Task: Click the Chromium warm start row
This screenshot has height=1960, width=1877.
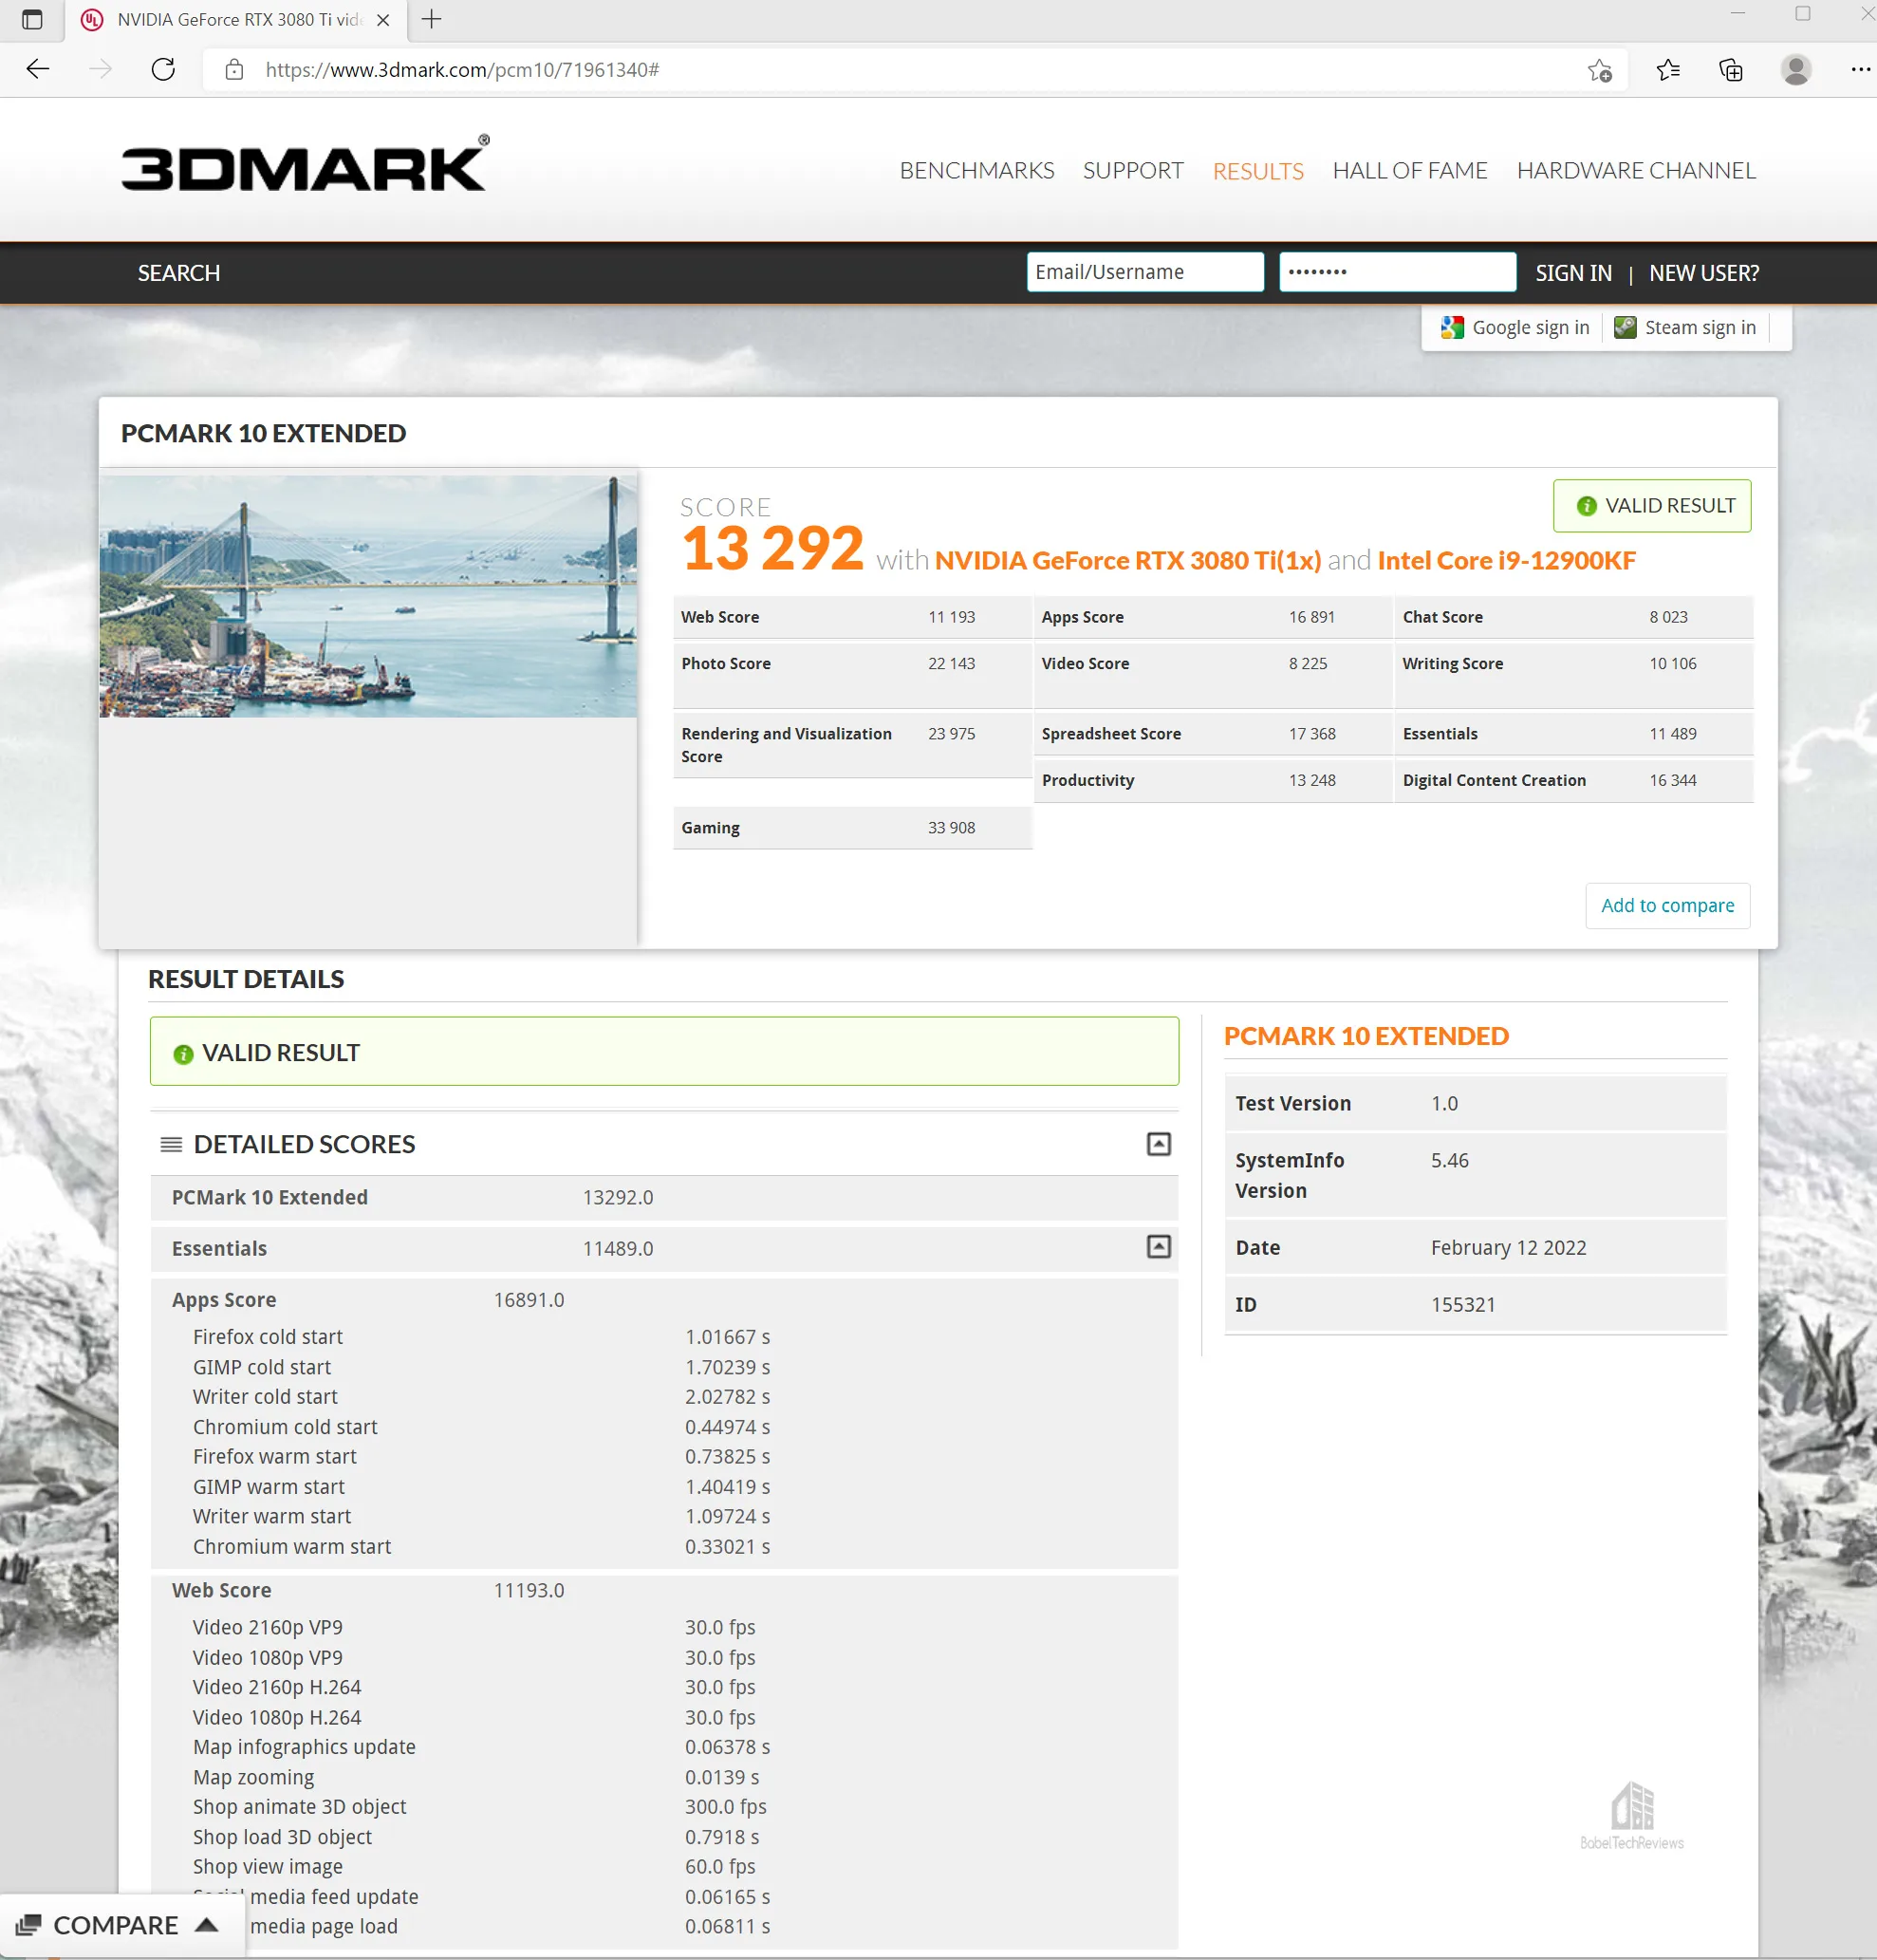Action: coord(664,1547)
